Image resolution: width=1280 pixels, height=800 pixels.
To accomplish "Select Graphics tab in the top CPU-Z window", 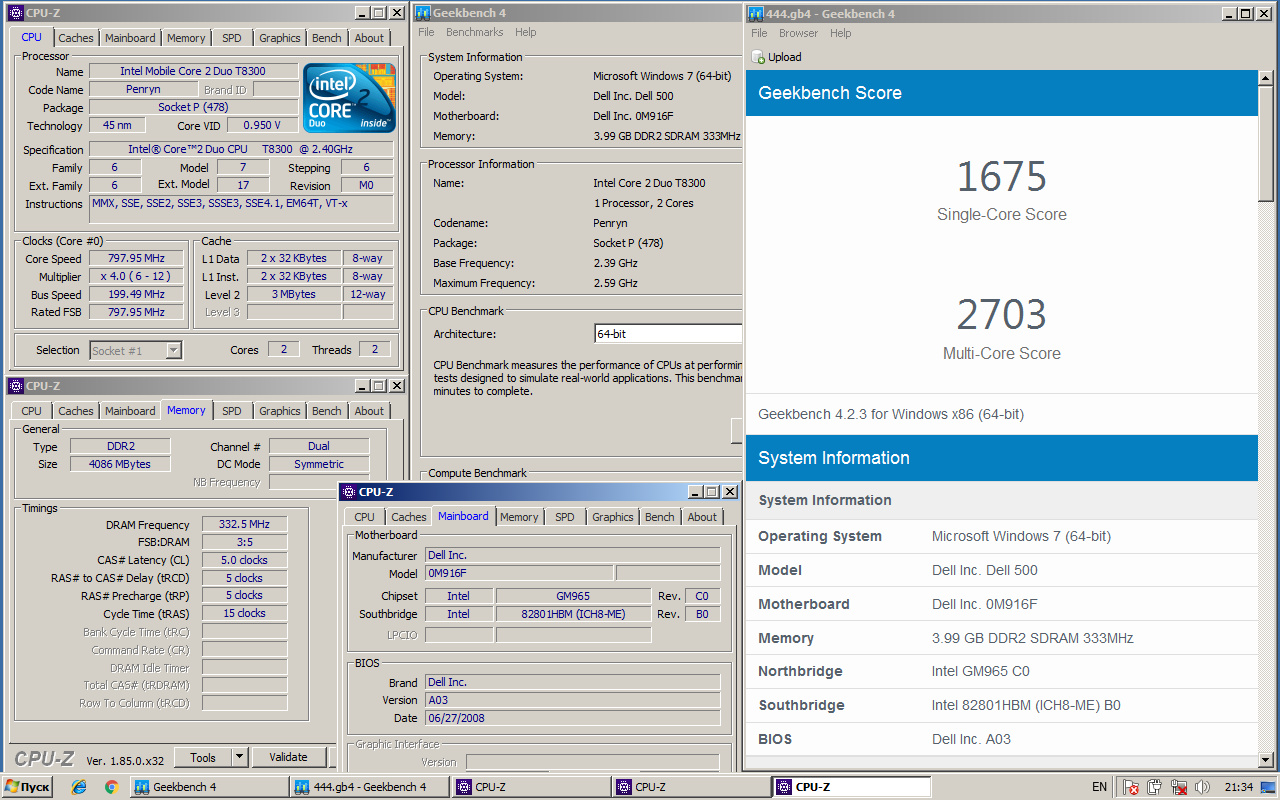I will 280,38.
